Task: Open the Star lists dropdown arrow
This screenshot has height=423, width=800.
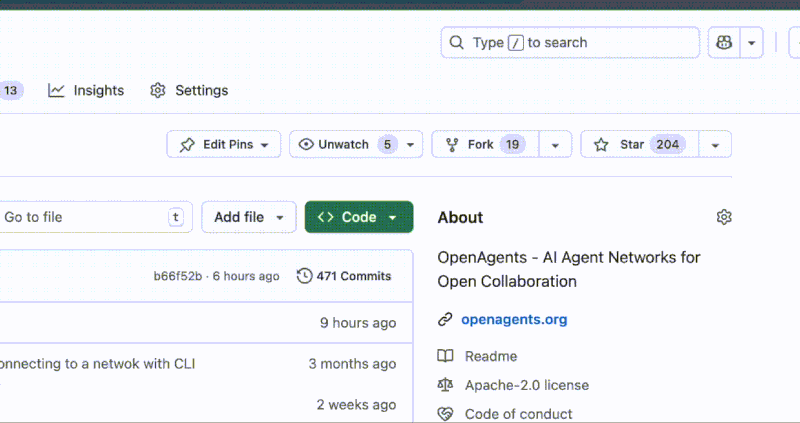Action: [x=715, y=144]
